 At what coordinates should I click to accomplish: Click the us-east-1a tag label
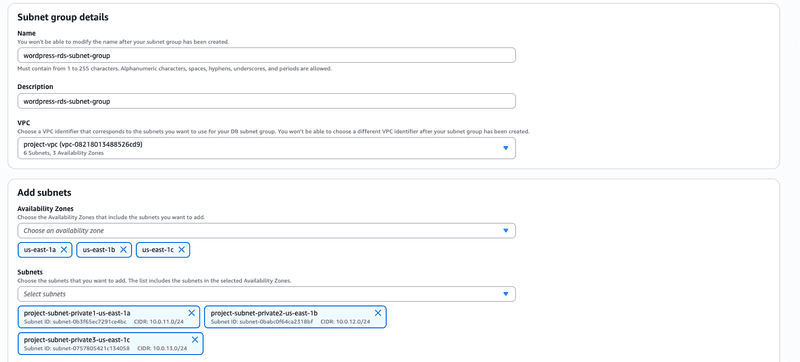[x=40, y=250]
